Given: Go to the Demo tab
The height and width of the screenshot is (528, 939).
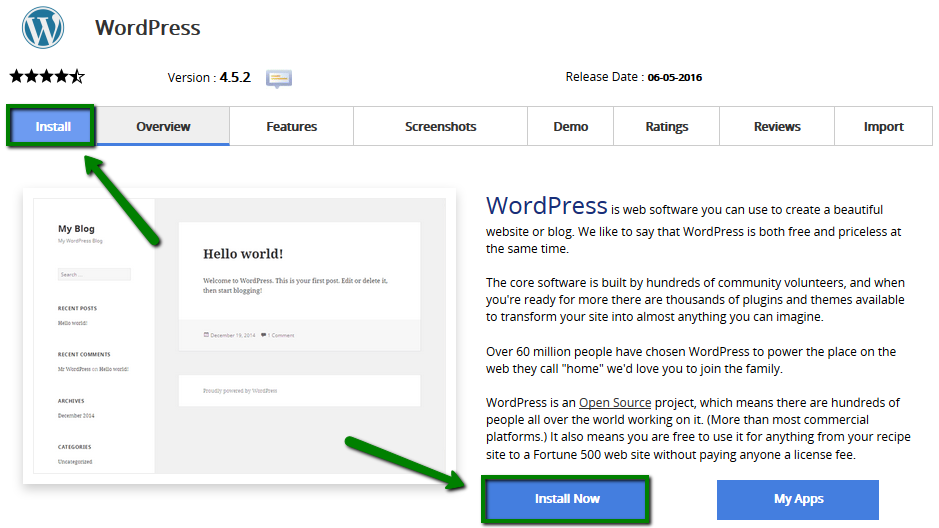Looking at the screenshot, I should pyautogui.click(x=570, y=126).
